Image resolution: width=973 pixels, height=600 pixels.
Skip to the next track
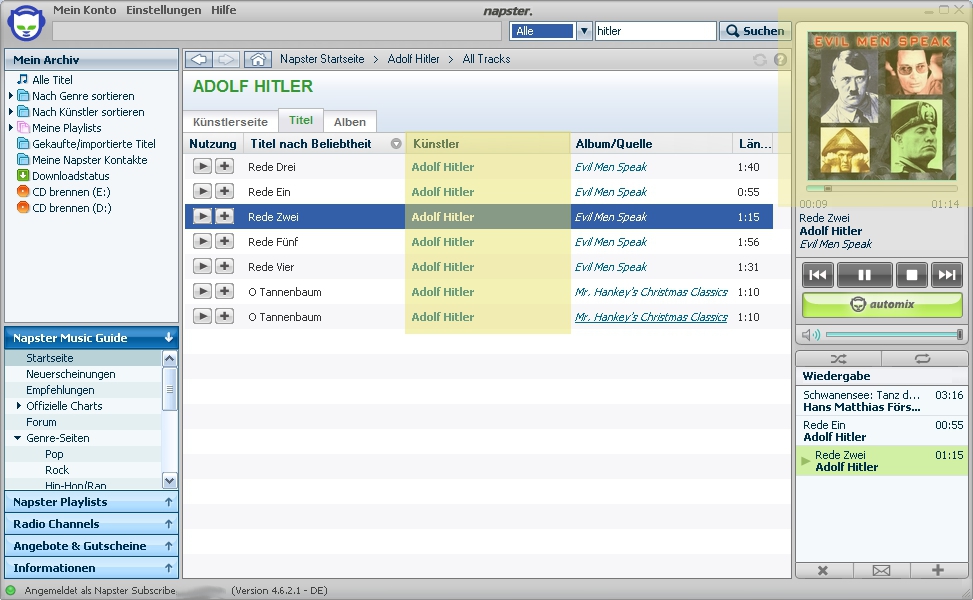947,275
